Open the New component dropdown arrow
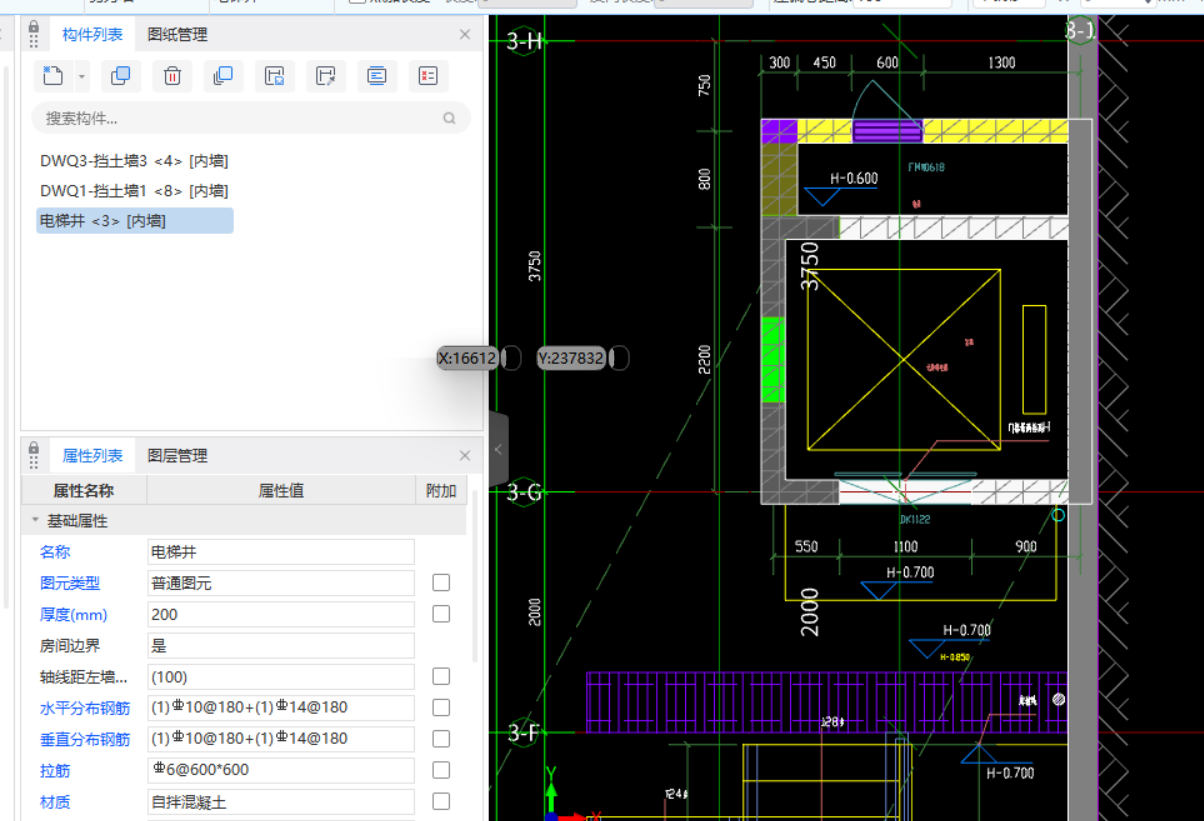The image size is (1204, 821). click(x=82, y=76)
